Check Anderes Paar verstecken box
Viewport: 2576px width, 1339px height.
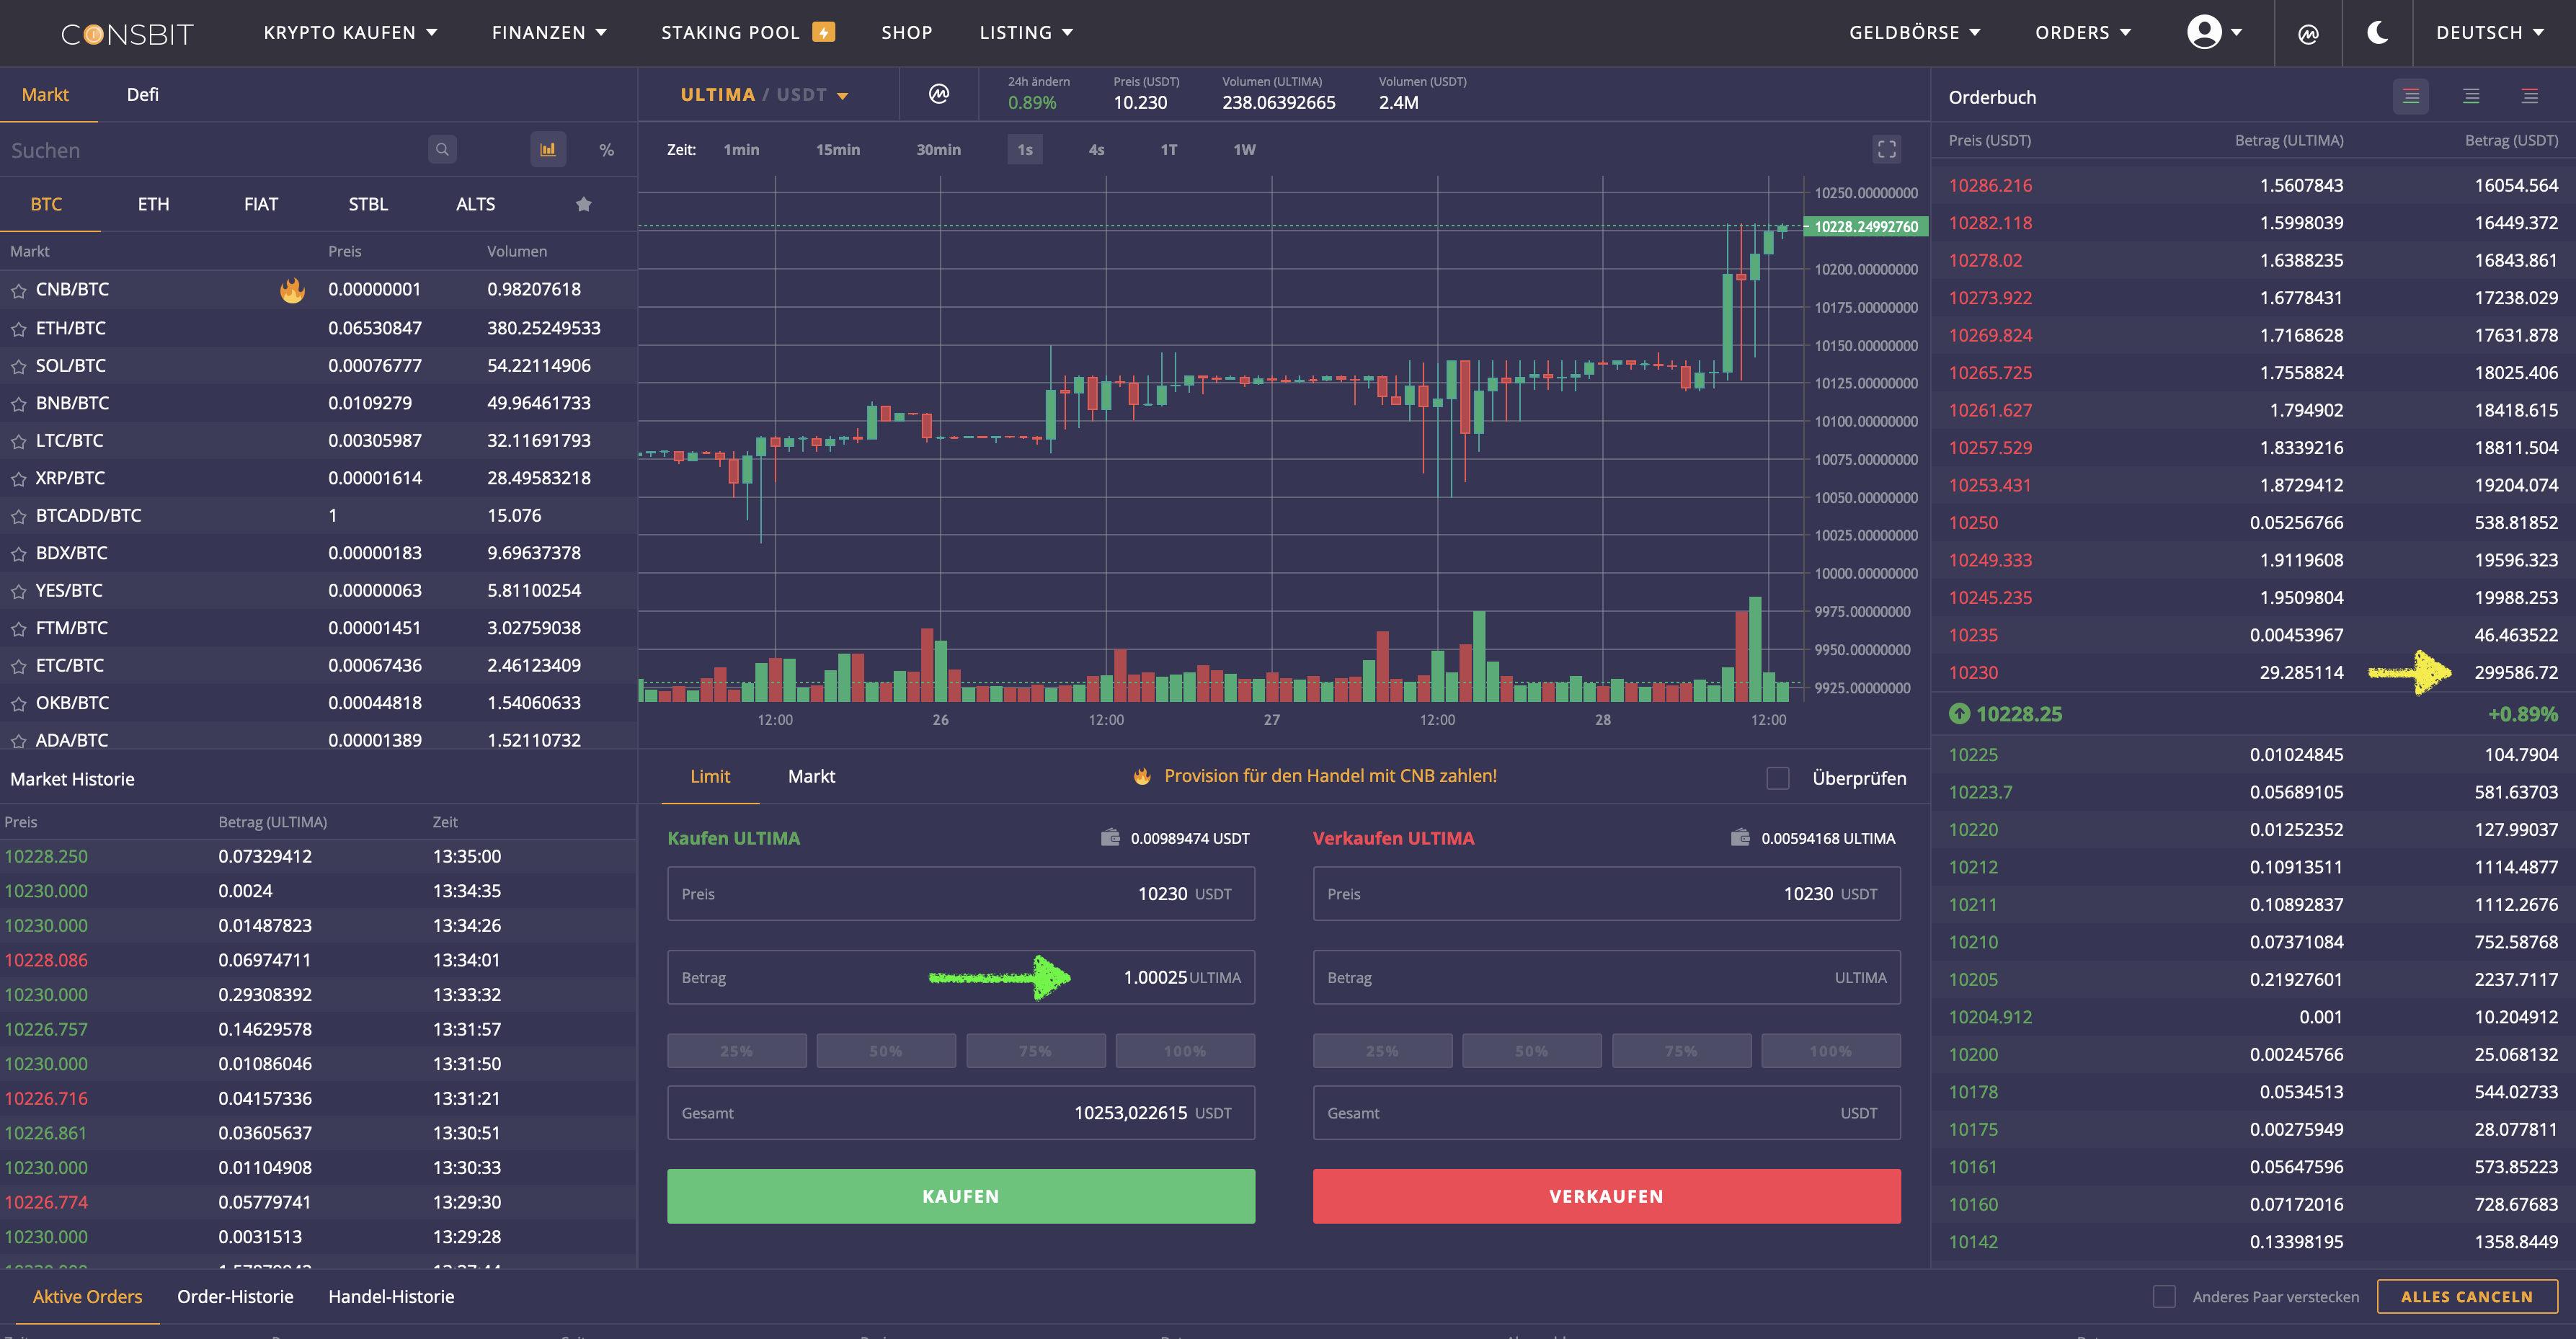(x=2164, y=1297)
